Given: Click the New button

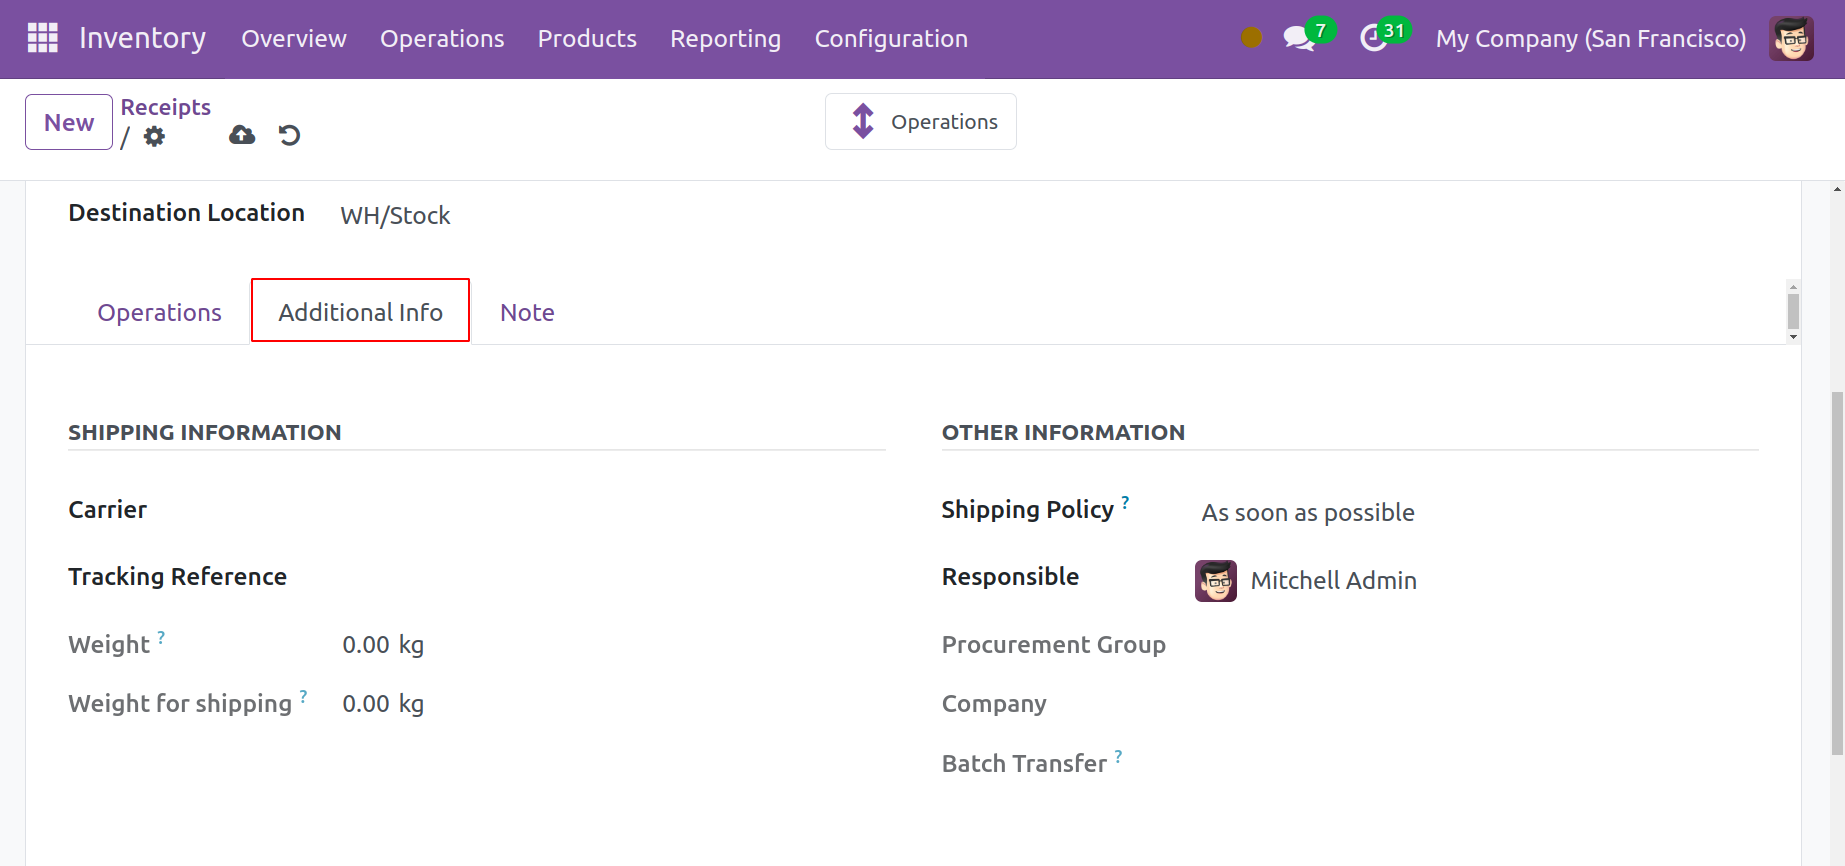Looking at the screenshot, I should point(69,122).
